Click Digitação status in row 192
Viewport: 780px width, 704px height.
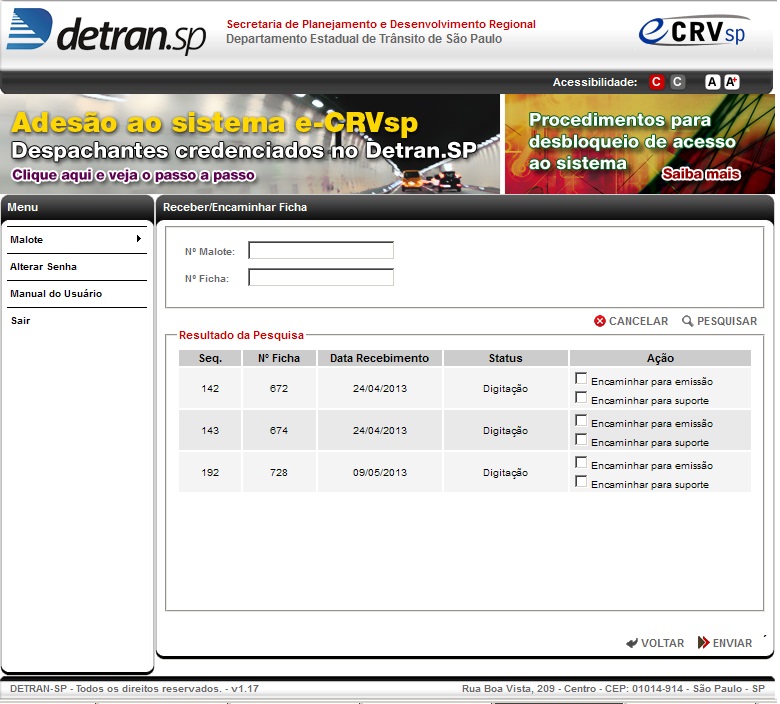click(x=505, y=472)
